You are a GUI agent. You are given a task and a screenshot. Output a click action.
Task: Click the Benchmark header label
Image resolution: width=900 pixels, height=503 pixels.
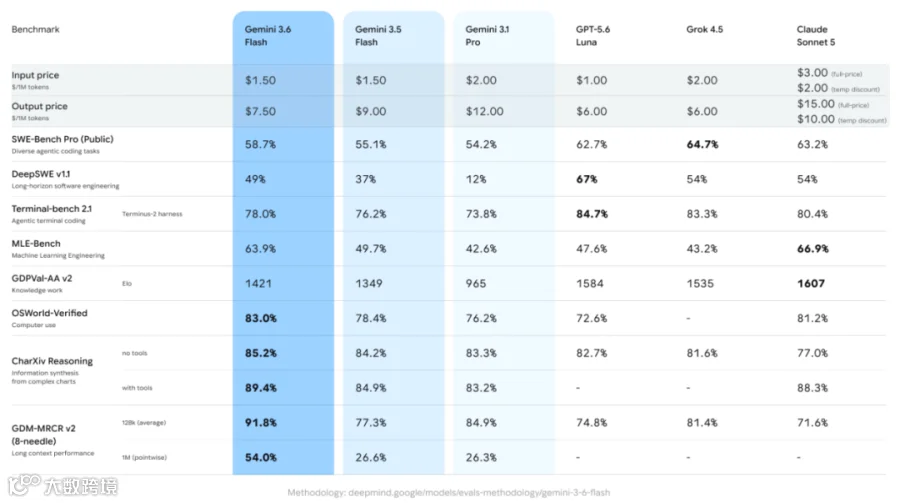(36, 29)
